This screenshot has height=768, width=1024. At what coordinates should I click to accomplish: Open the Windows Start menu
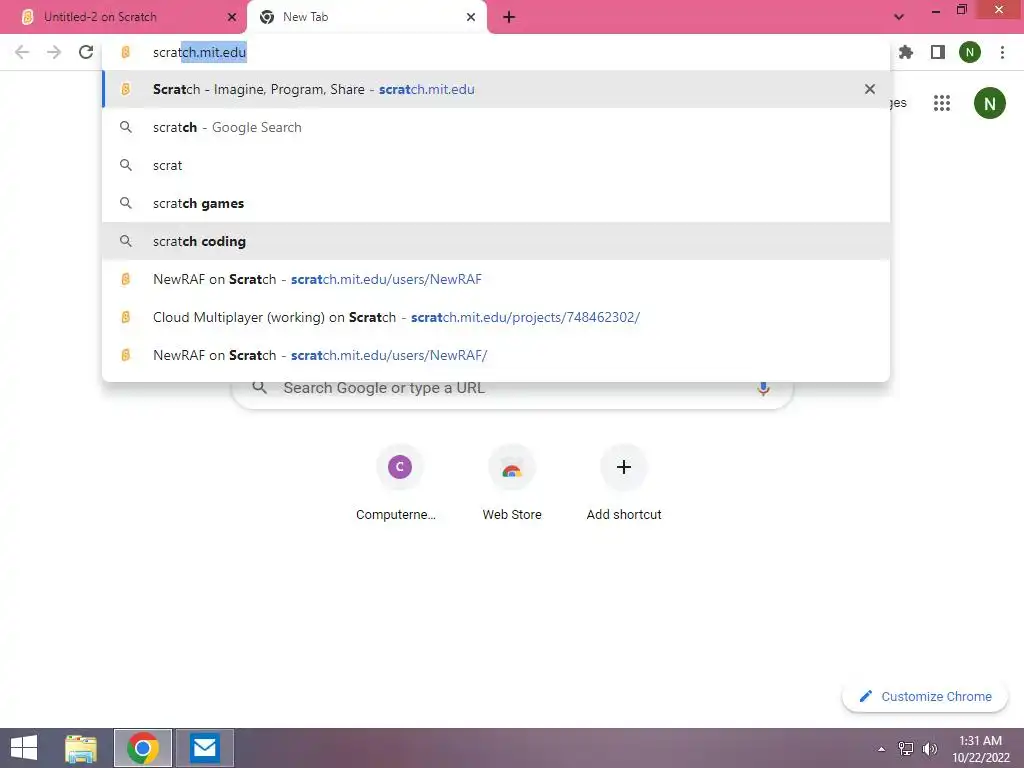point(24,748)
